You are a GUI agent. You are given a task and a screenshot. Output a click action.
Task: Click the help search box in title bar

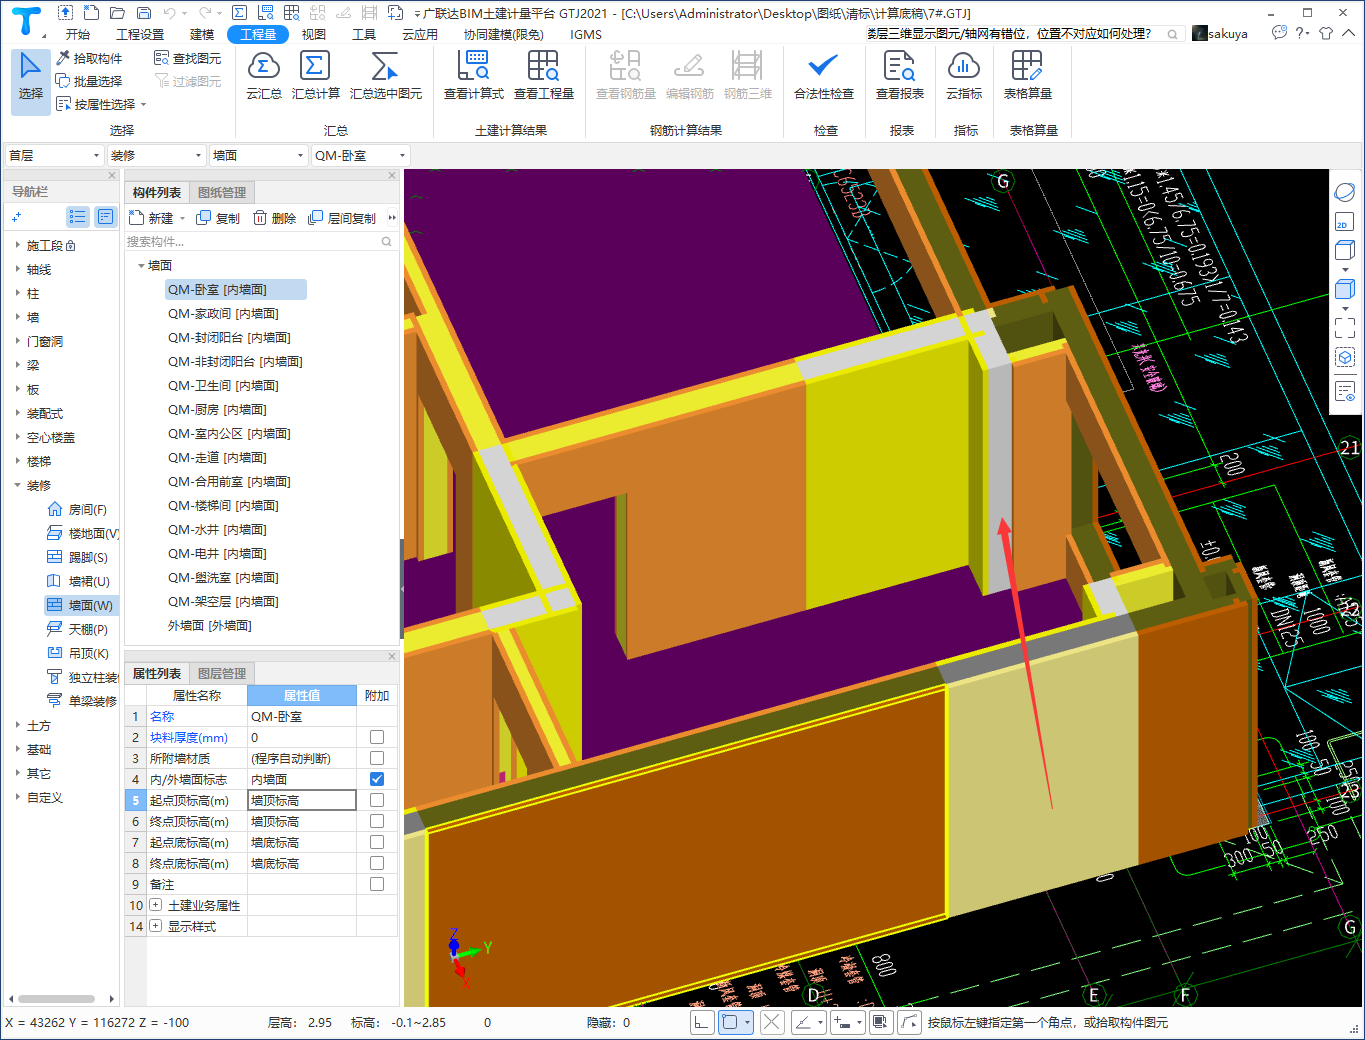1024,33
